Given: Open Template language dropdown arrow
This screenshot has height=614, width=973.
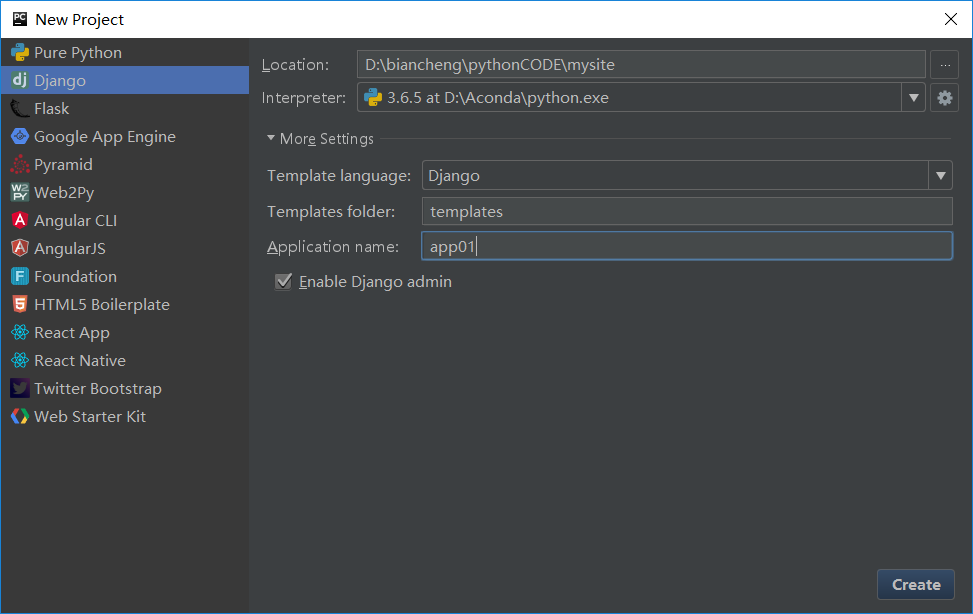Looking at the screenshot, I should pyautogui.click(x=941, y=176).
